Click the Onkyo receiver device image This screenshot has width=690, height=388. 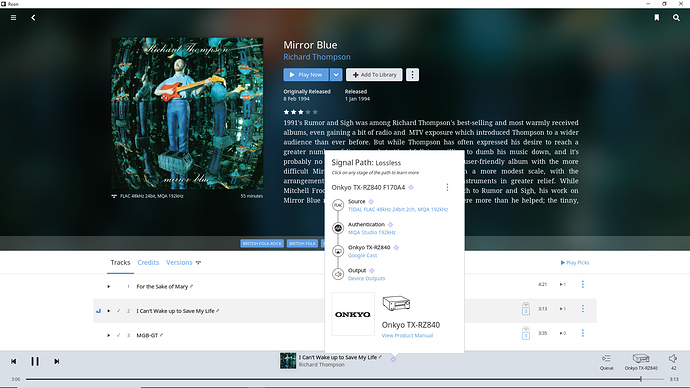tap(396, 303)
